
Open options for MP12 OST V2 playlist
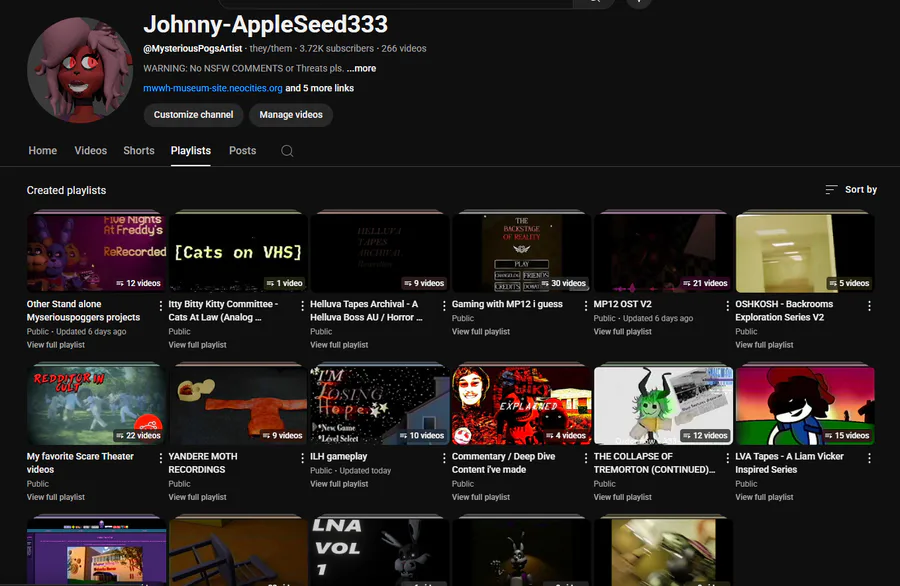tap(728, 305)
